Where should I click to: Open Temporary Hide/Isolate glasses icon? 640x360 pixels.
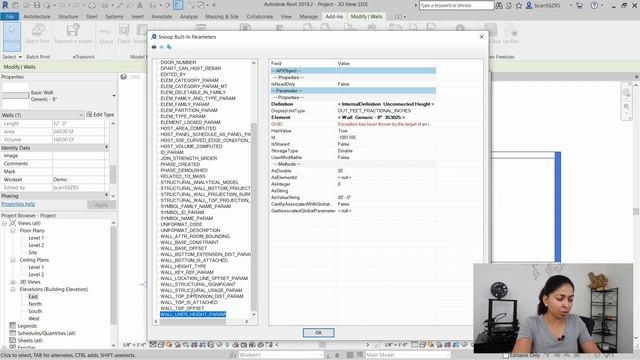click(x=219, y=345)
